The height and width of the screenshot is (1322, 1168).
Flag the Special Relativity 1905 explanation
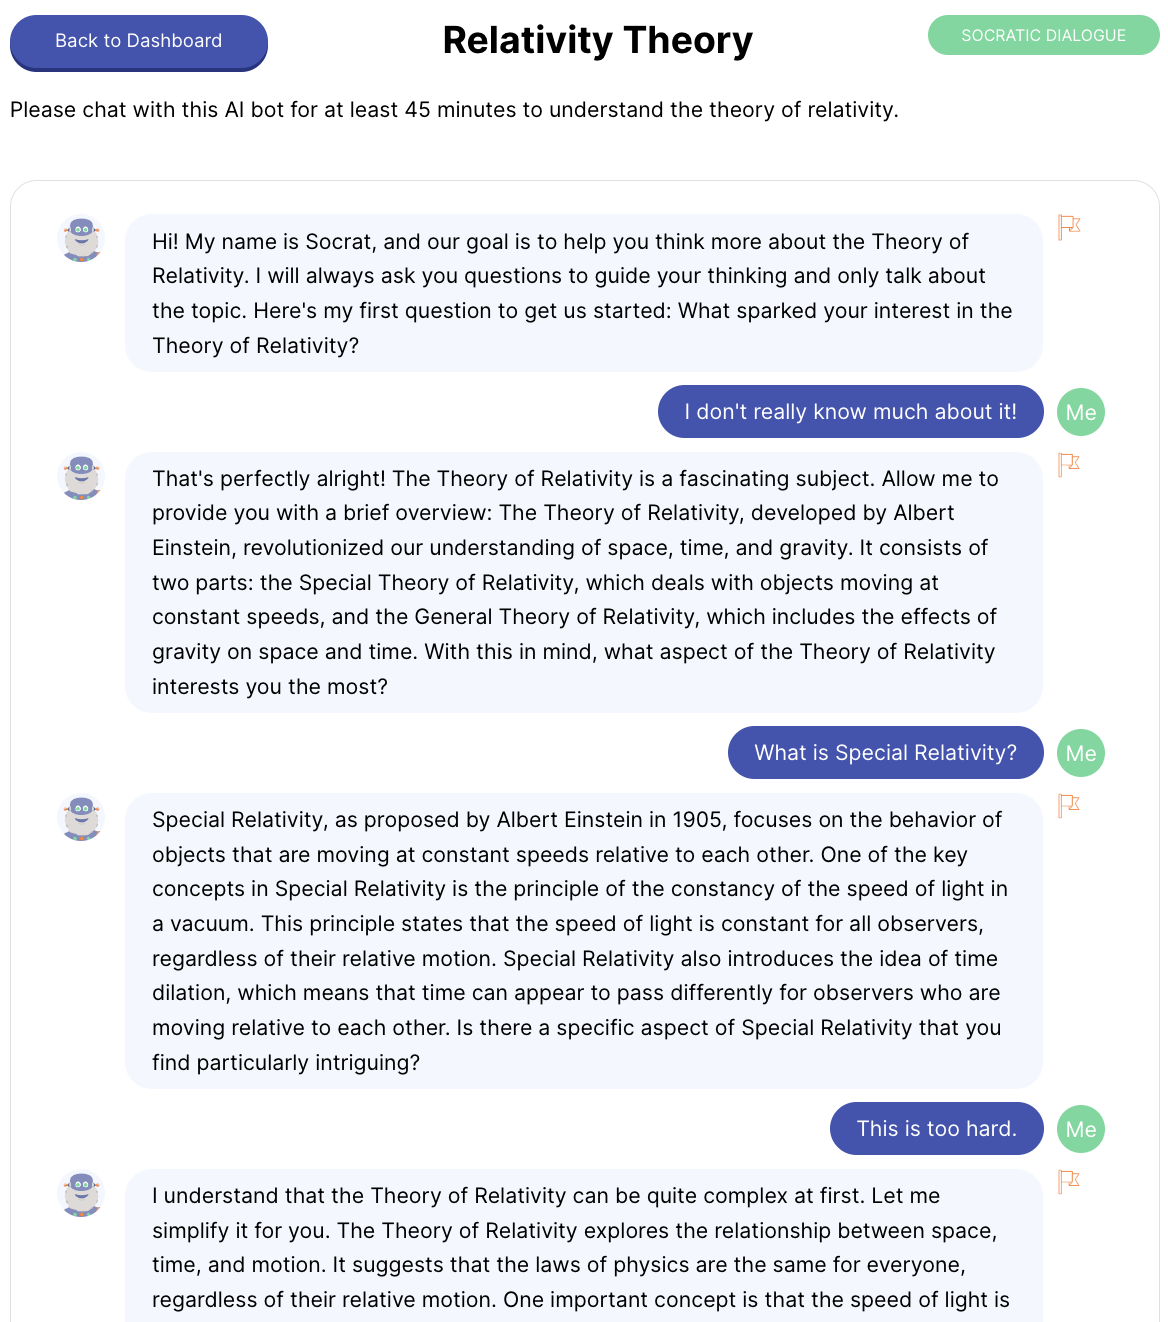coord(1069,805)
